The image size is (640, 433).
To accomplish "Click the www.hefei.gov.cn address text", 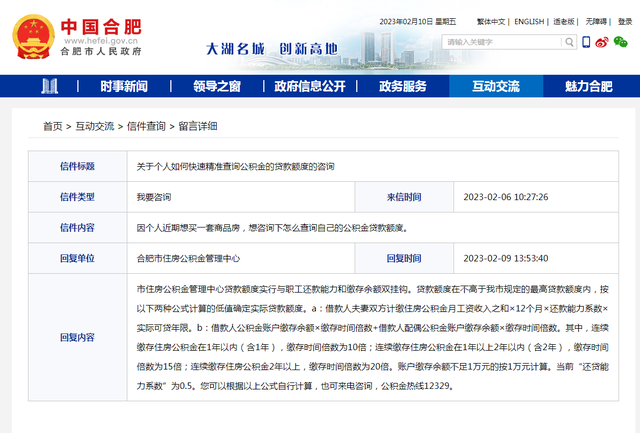I will pyautogui.click(x=101, y=41).
